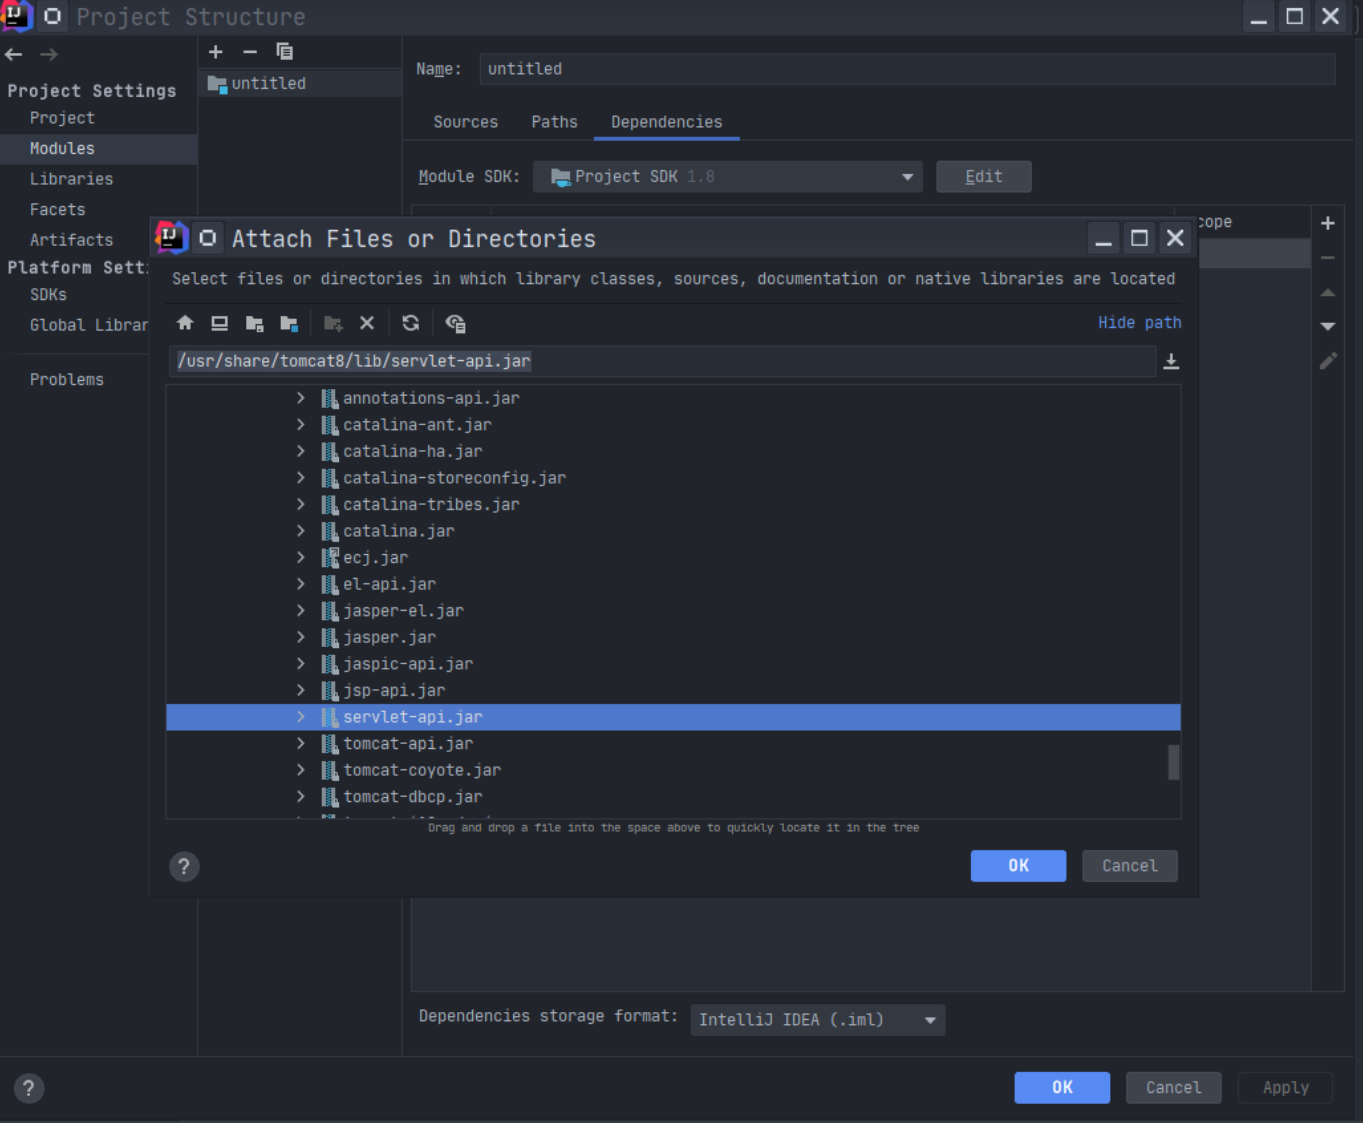
Task: Click Cancel in Attach Files dialog
Action: [1129, 866]
